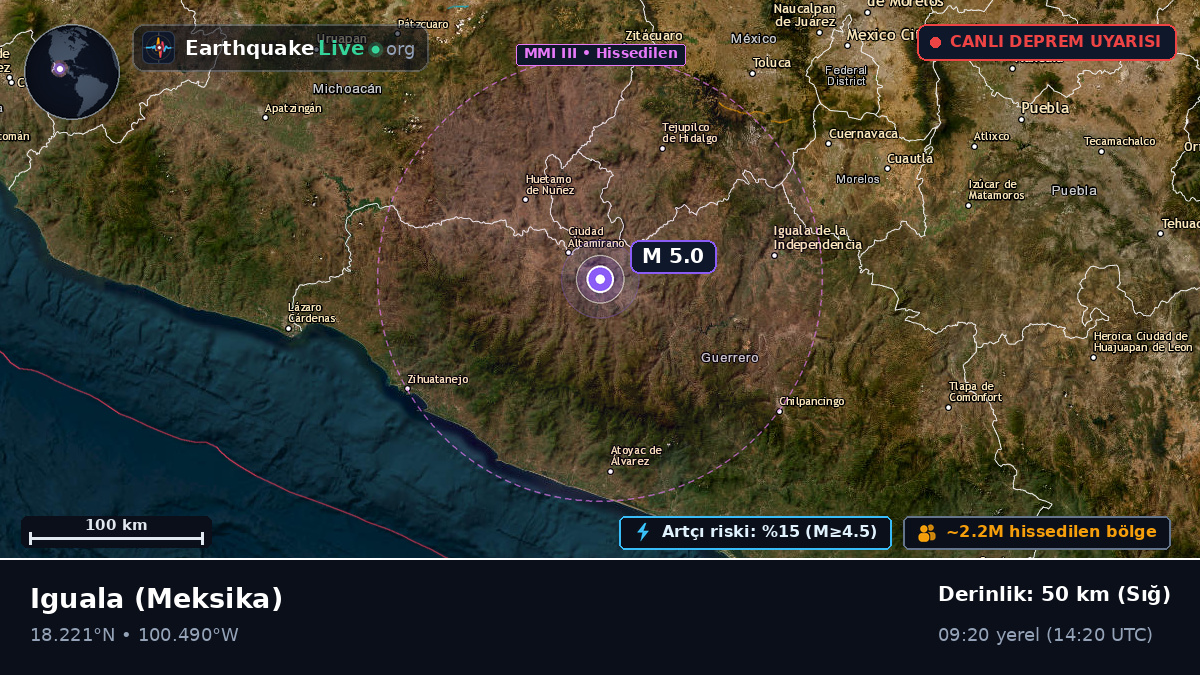Select the M 5.0 magnitude label
The height and width of the screenshot is (675, 1200).
click(673, 256)
